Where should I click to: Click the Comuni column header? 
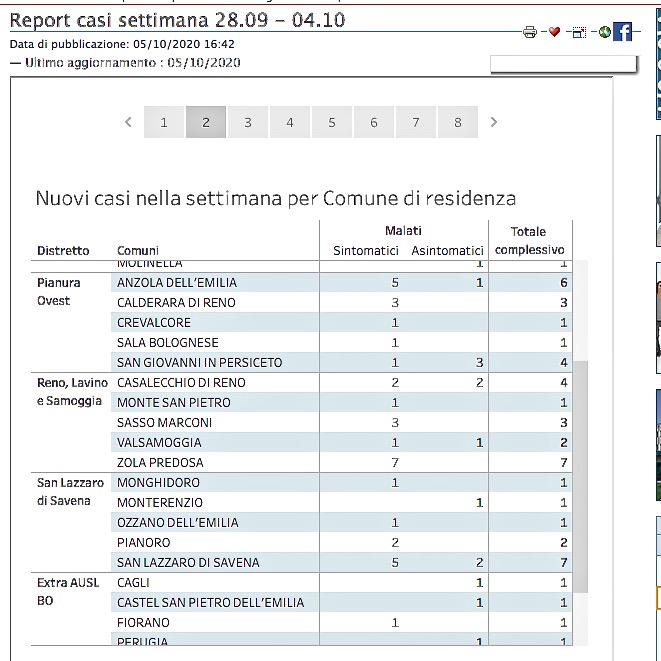(138, 251)
